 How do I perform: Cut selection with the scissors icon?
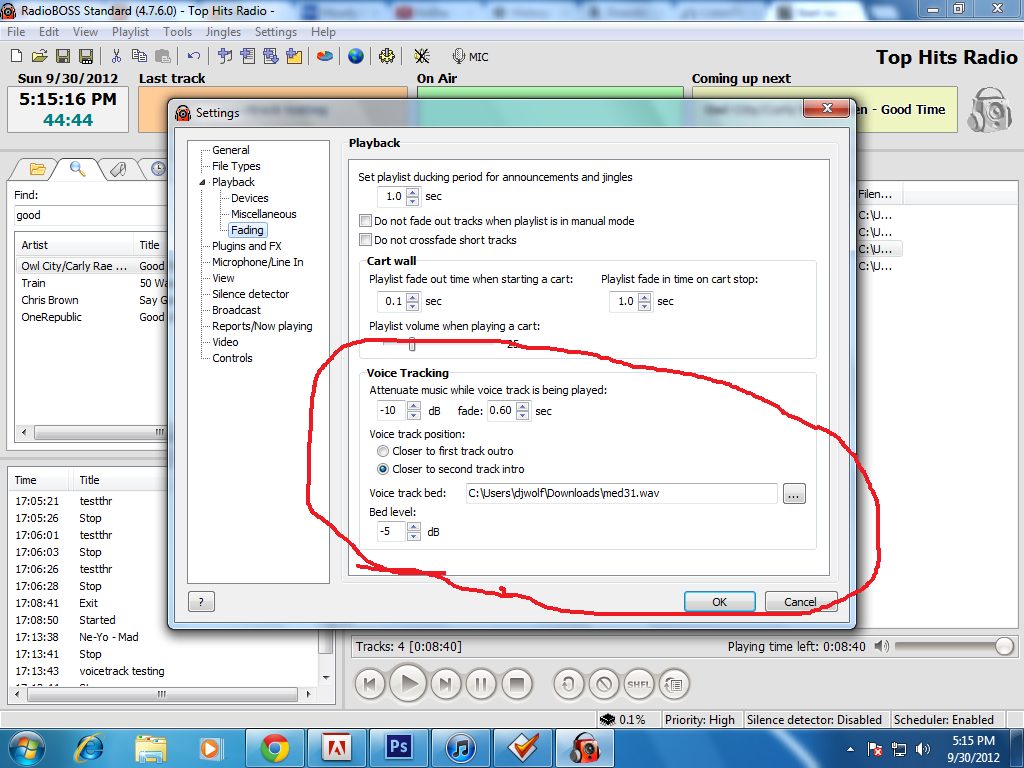[x=116, y=56]
